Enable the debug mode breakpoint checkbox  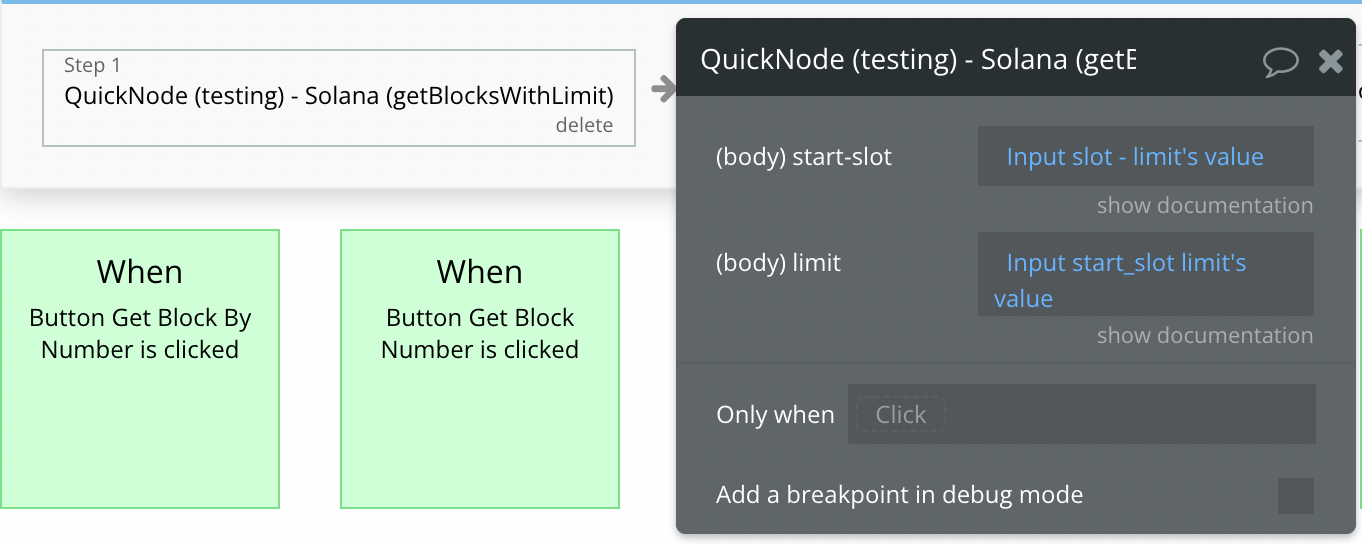[x=1296, y=496]
